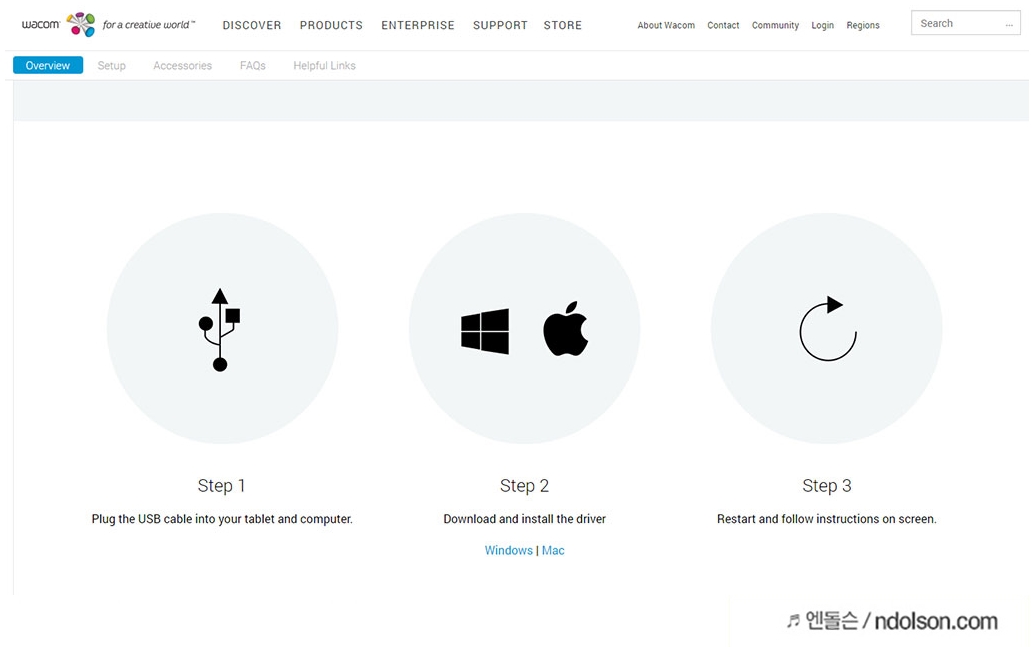The height and width of the screenshot is (647, 1034).
Task: Download the Mac driver link
Action: (553, 550)
